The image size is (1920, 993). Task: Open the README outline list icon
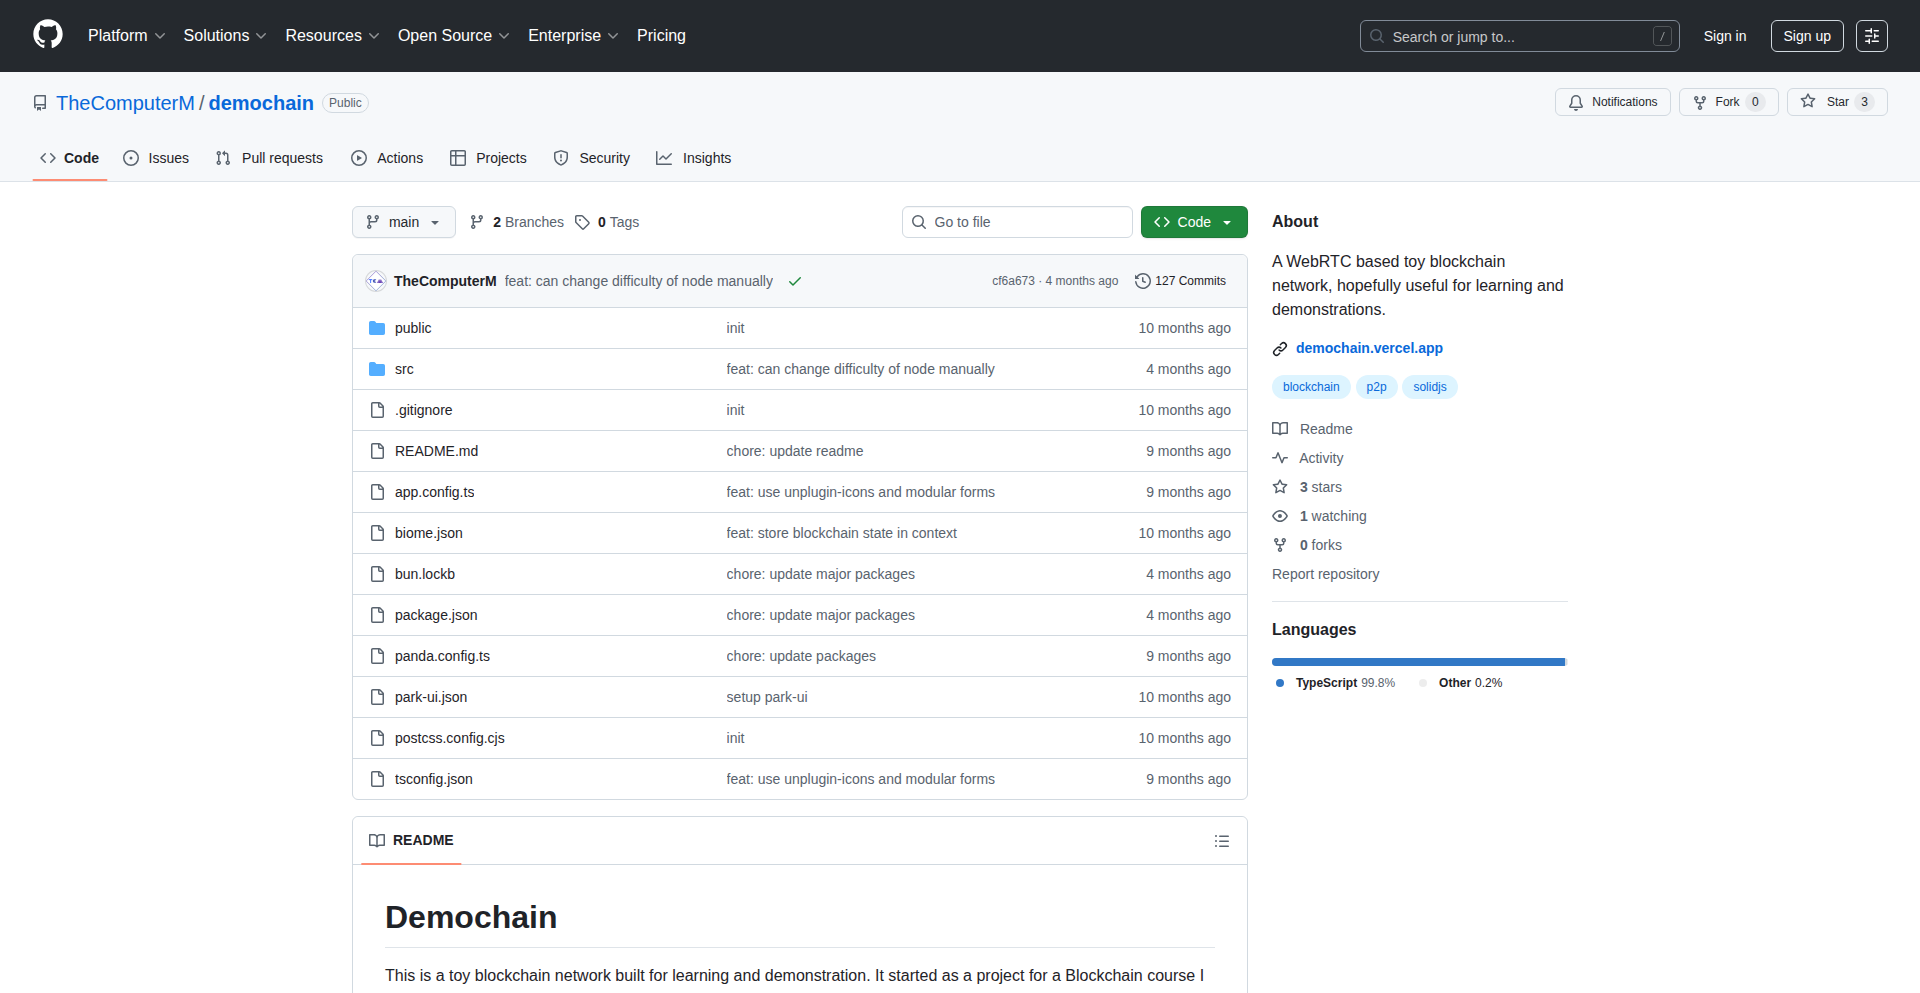click(1221, 841)
